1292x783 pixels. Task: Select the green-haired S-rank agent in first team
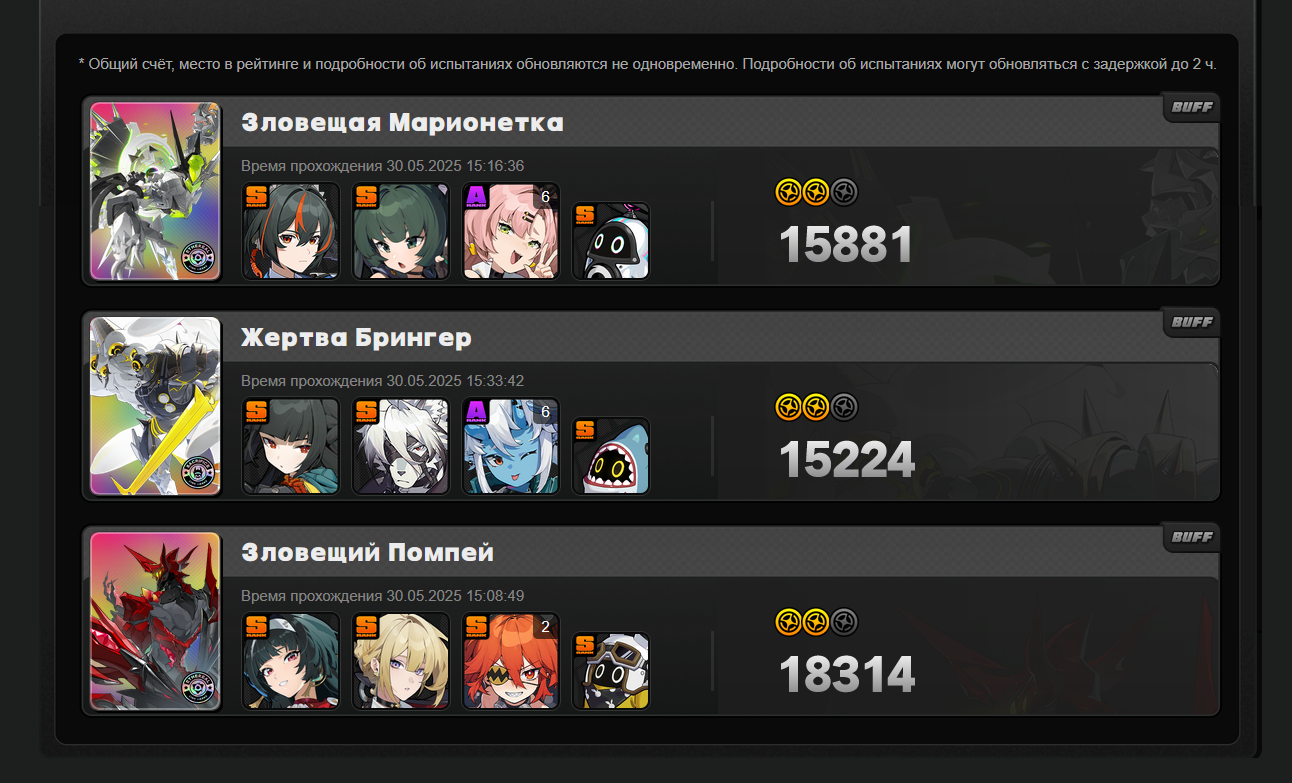[401, 231]
